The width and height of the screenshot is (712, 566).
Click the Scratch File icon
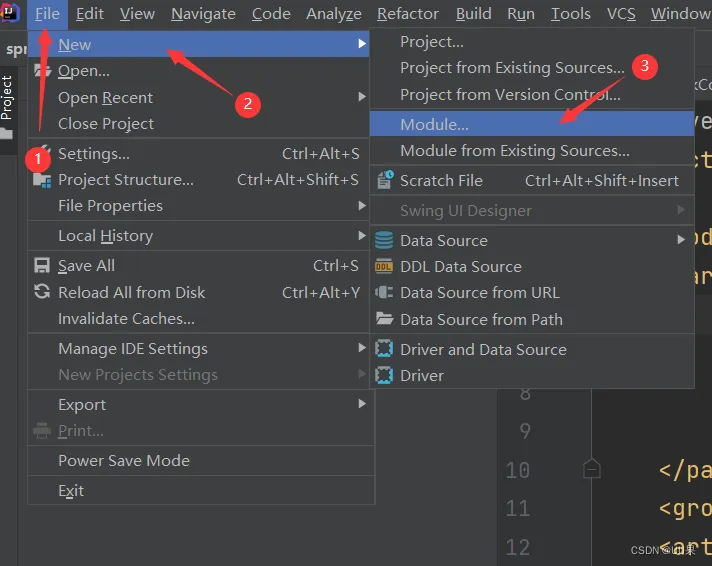tap(385, 180)
